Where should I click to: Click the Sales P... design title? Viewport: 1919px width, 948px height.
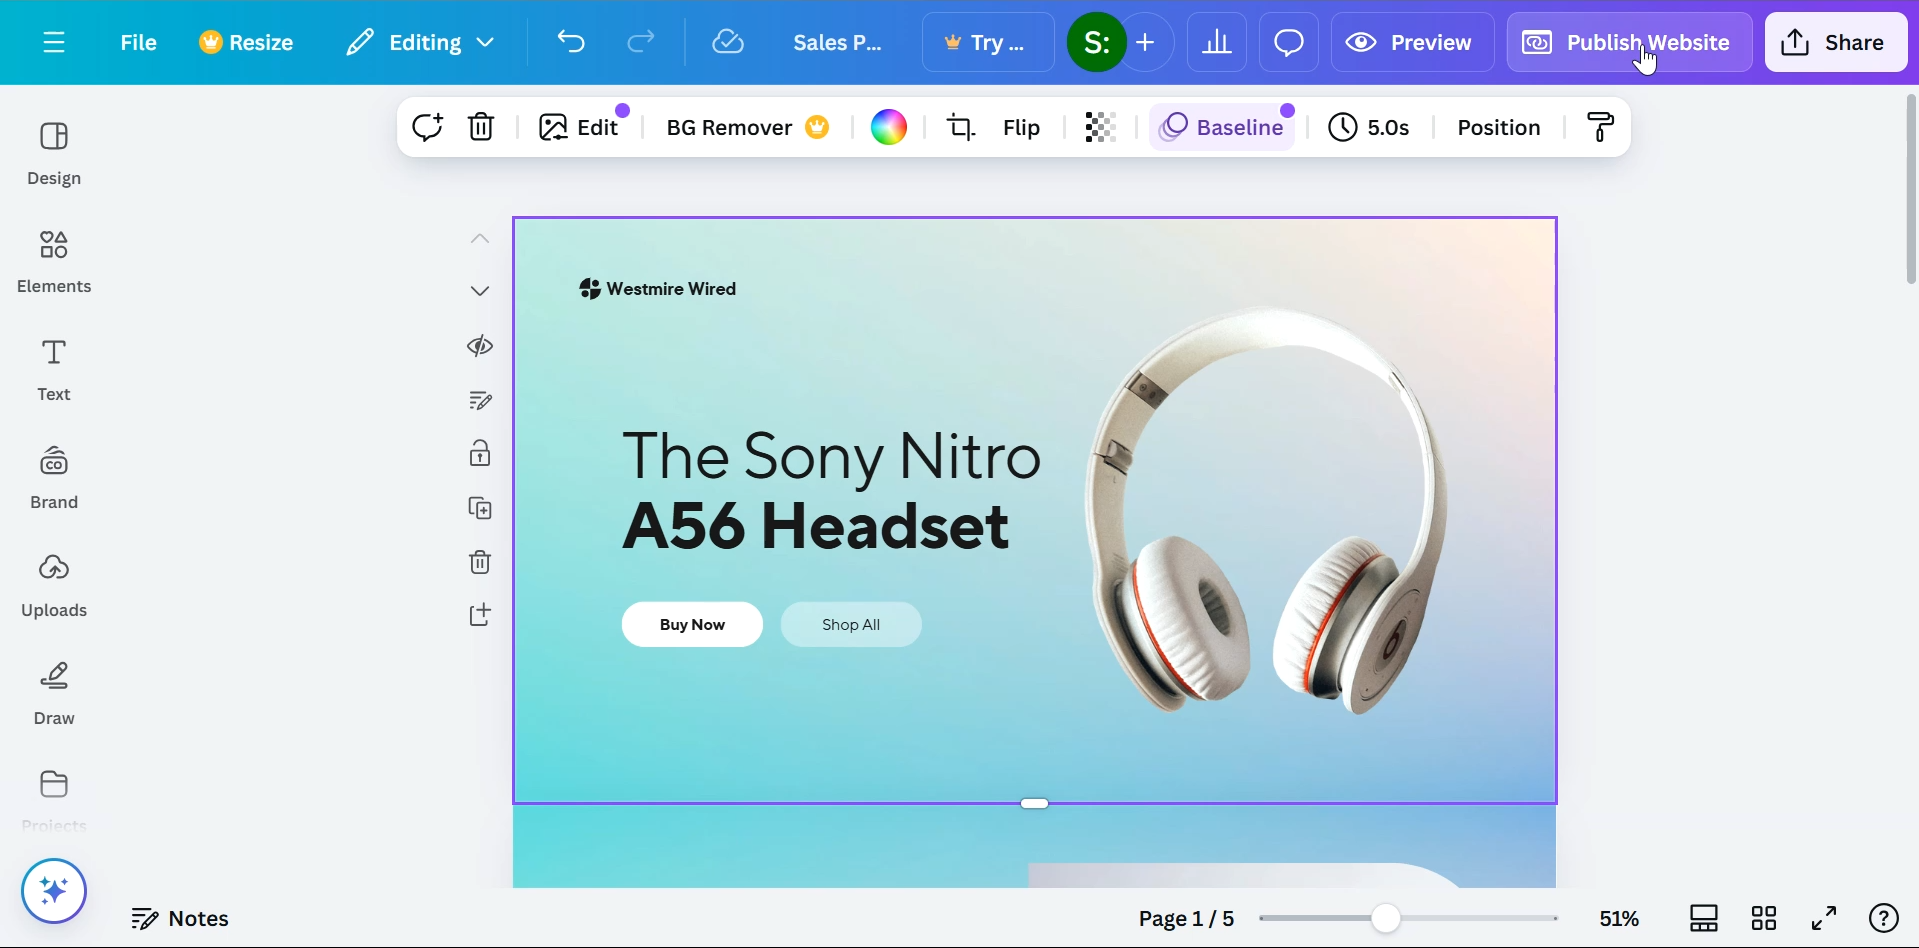pos(838,42)
